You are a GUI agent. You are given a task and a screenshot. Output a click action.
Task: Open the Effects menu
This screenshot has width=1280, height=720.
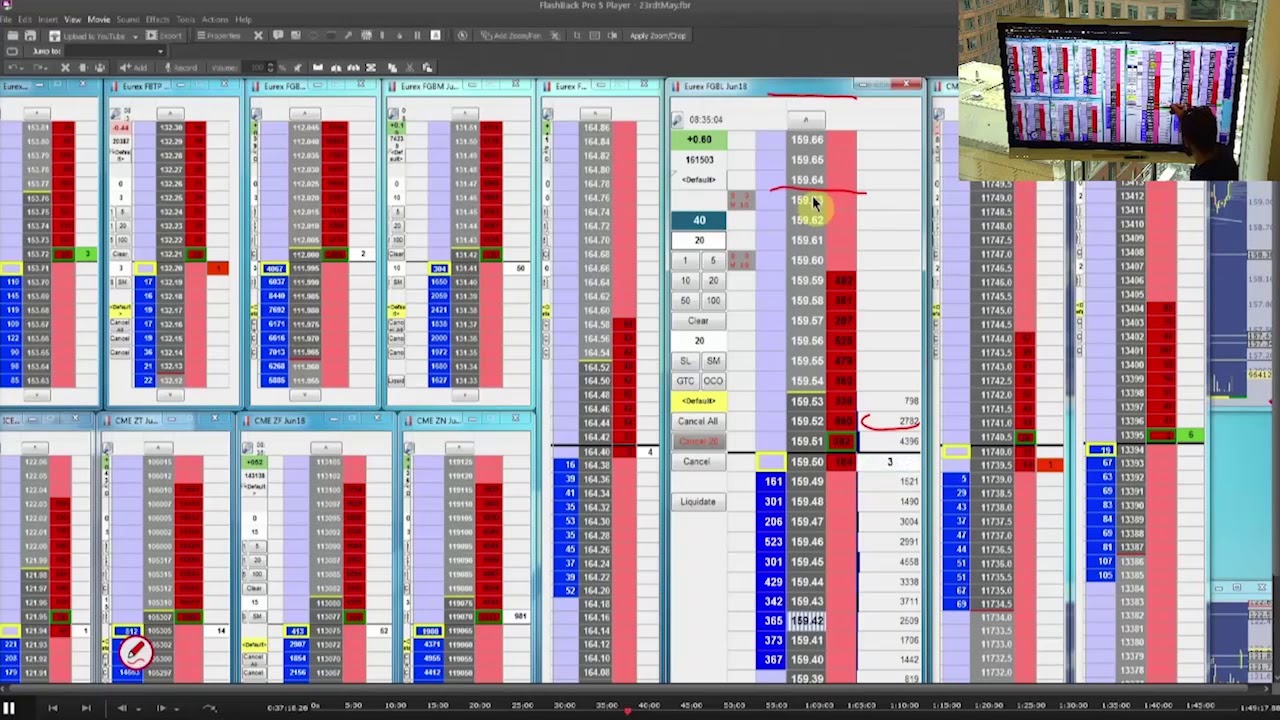click(157, 19)
